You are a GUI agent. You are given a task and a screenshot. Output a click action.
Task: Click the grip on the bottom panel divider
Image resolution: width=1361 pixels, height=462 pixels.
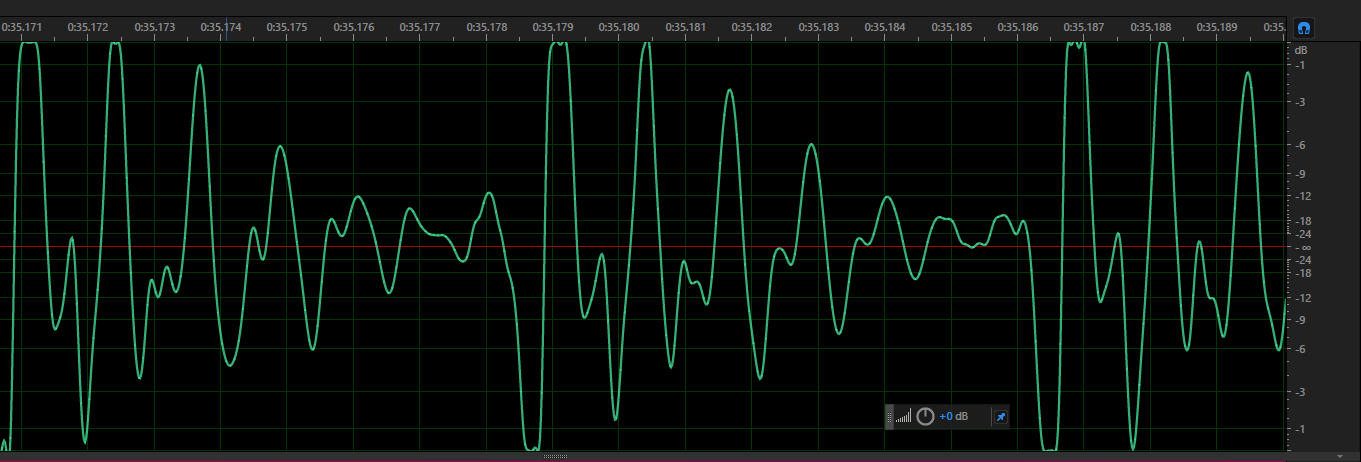point(555,456)
